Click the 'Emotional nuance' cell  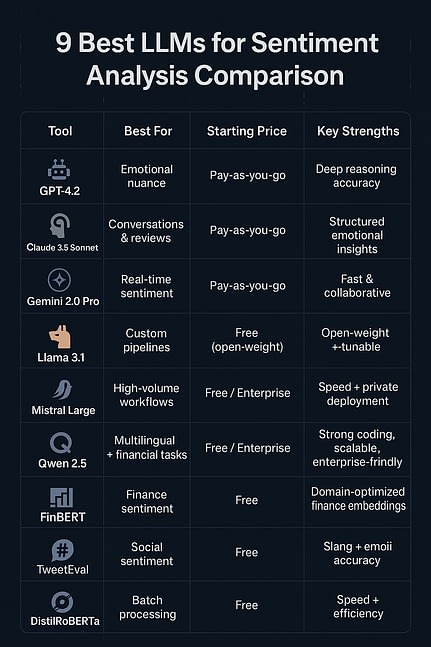tap(146, 176)
